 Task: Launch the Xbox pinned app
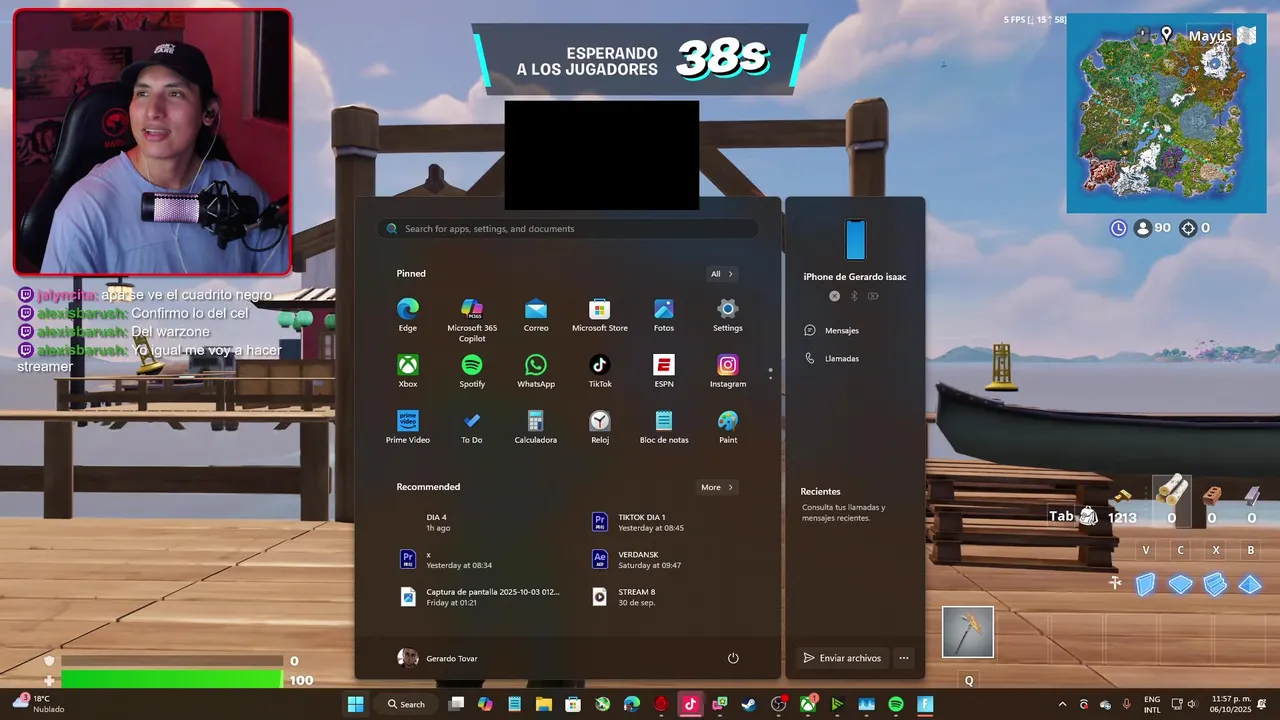408,370
